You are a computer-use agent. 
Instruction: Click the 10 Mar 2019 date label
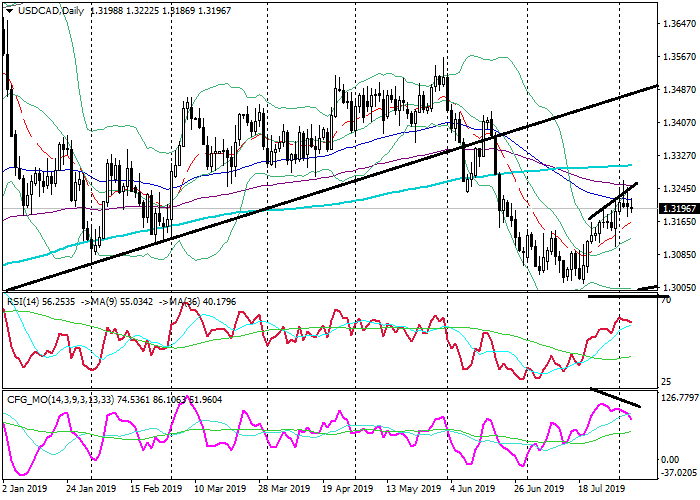[218, 491]
